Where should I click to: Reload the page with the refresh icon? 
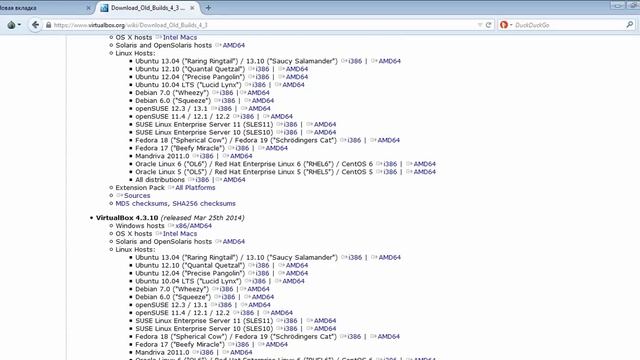tap(488, 25)
